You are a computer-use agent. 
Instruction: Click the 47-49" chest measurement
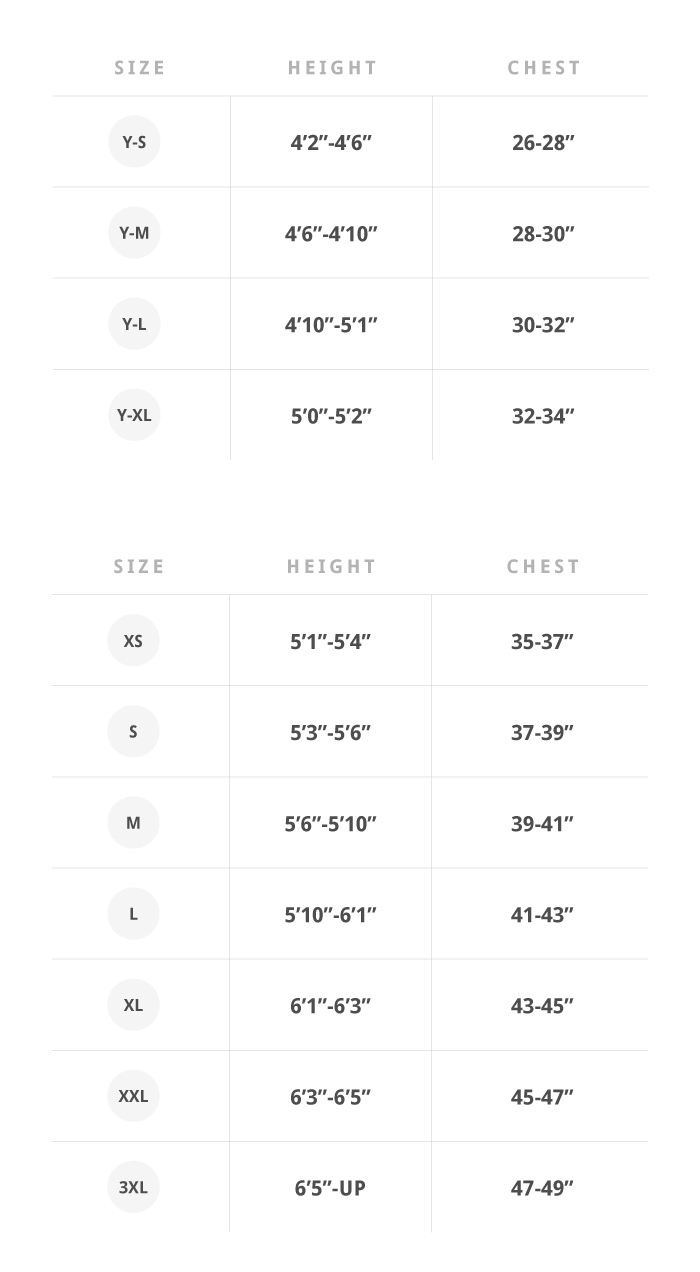pos(542,1188)
